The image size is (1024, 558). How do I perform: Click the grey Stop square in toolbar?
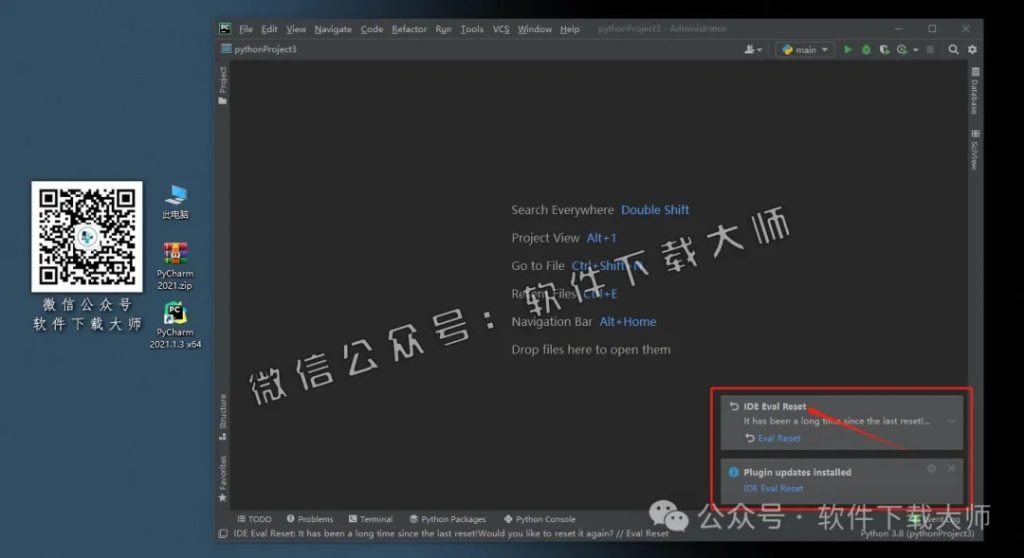pos(931,50)
